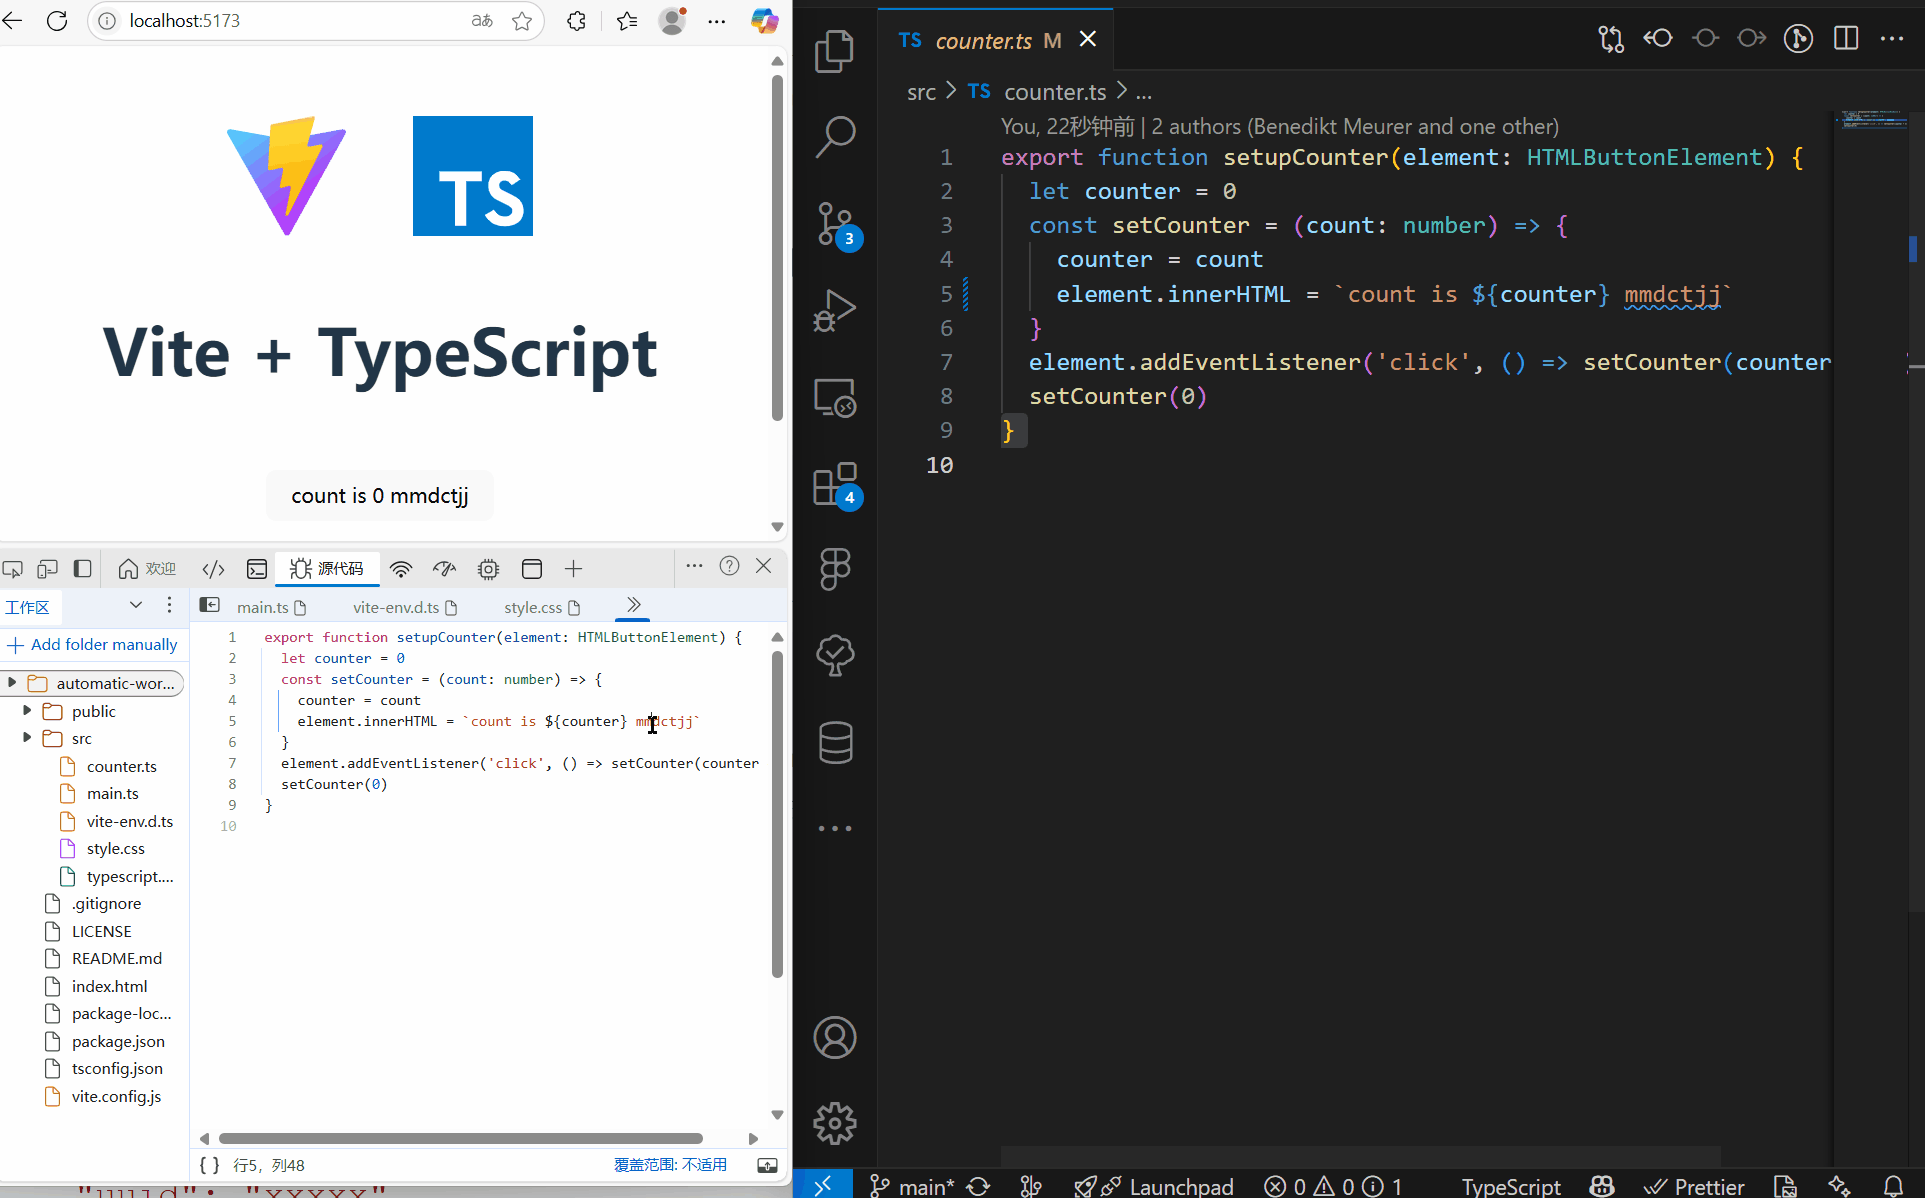The image size is (1925, 1198).
Task: Toggle pretty print for the source file
Action: coord(209,1165)
